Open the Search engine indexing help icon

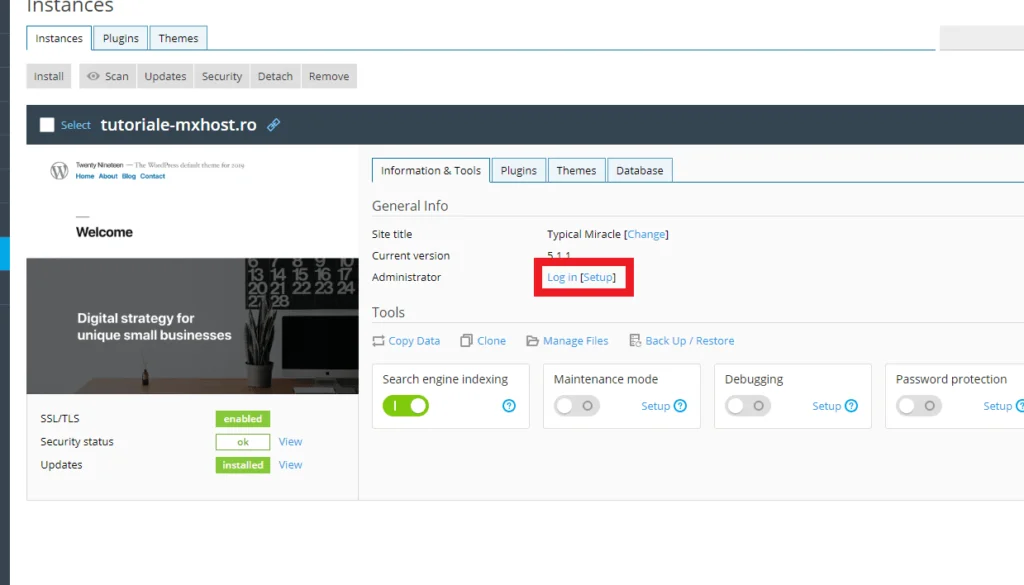click(x=509, y=406)
